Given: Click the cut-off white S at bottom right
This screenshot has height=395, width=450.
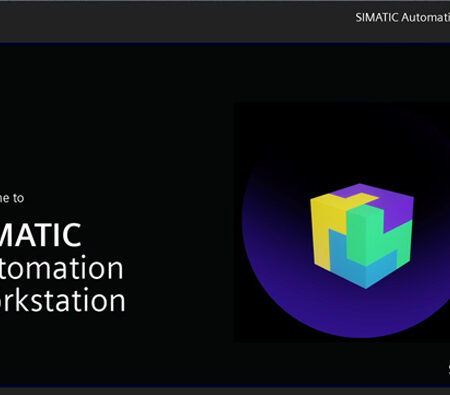Looking at the screenshot, I should pyautogui.click(x=449, y=369).
